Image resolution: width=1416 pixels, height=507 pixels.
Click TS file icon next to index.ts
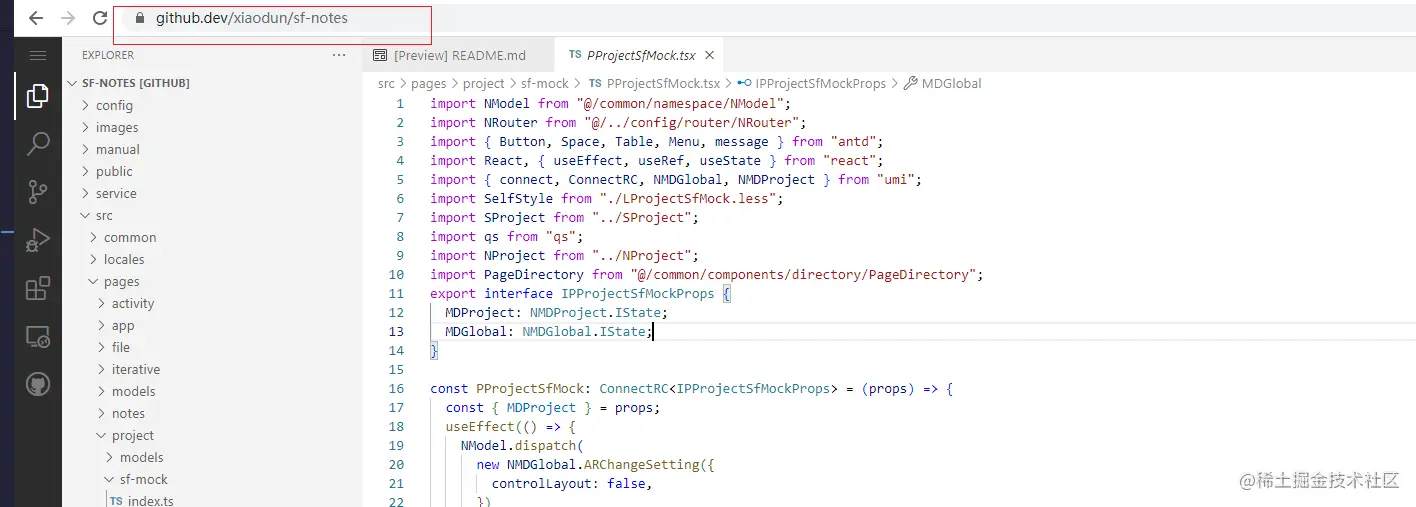(117, 501)
